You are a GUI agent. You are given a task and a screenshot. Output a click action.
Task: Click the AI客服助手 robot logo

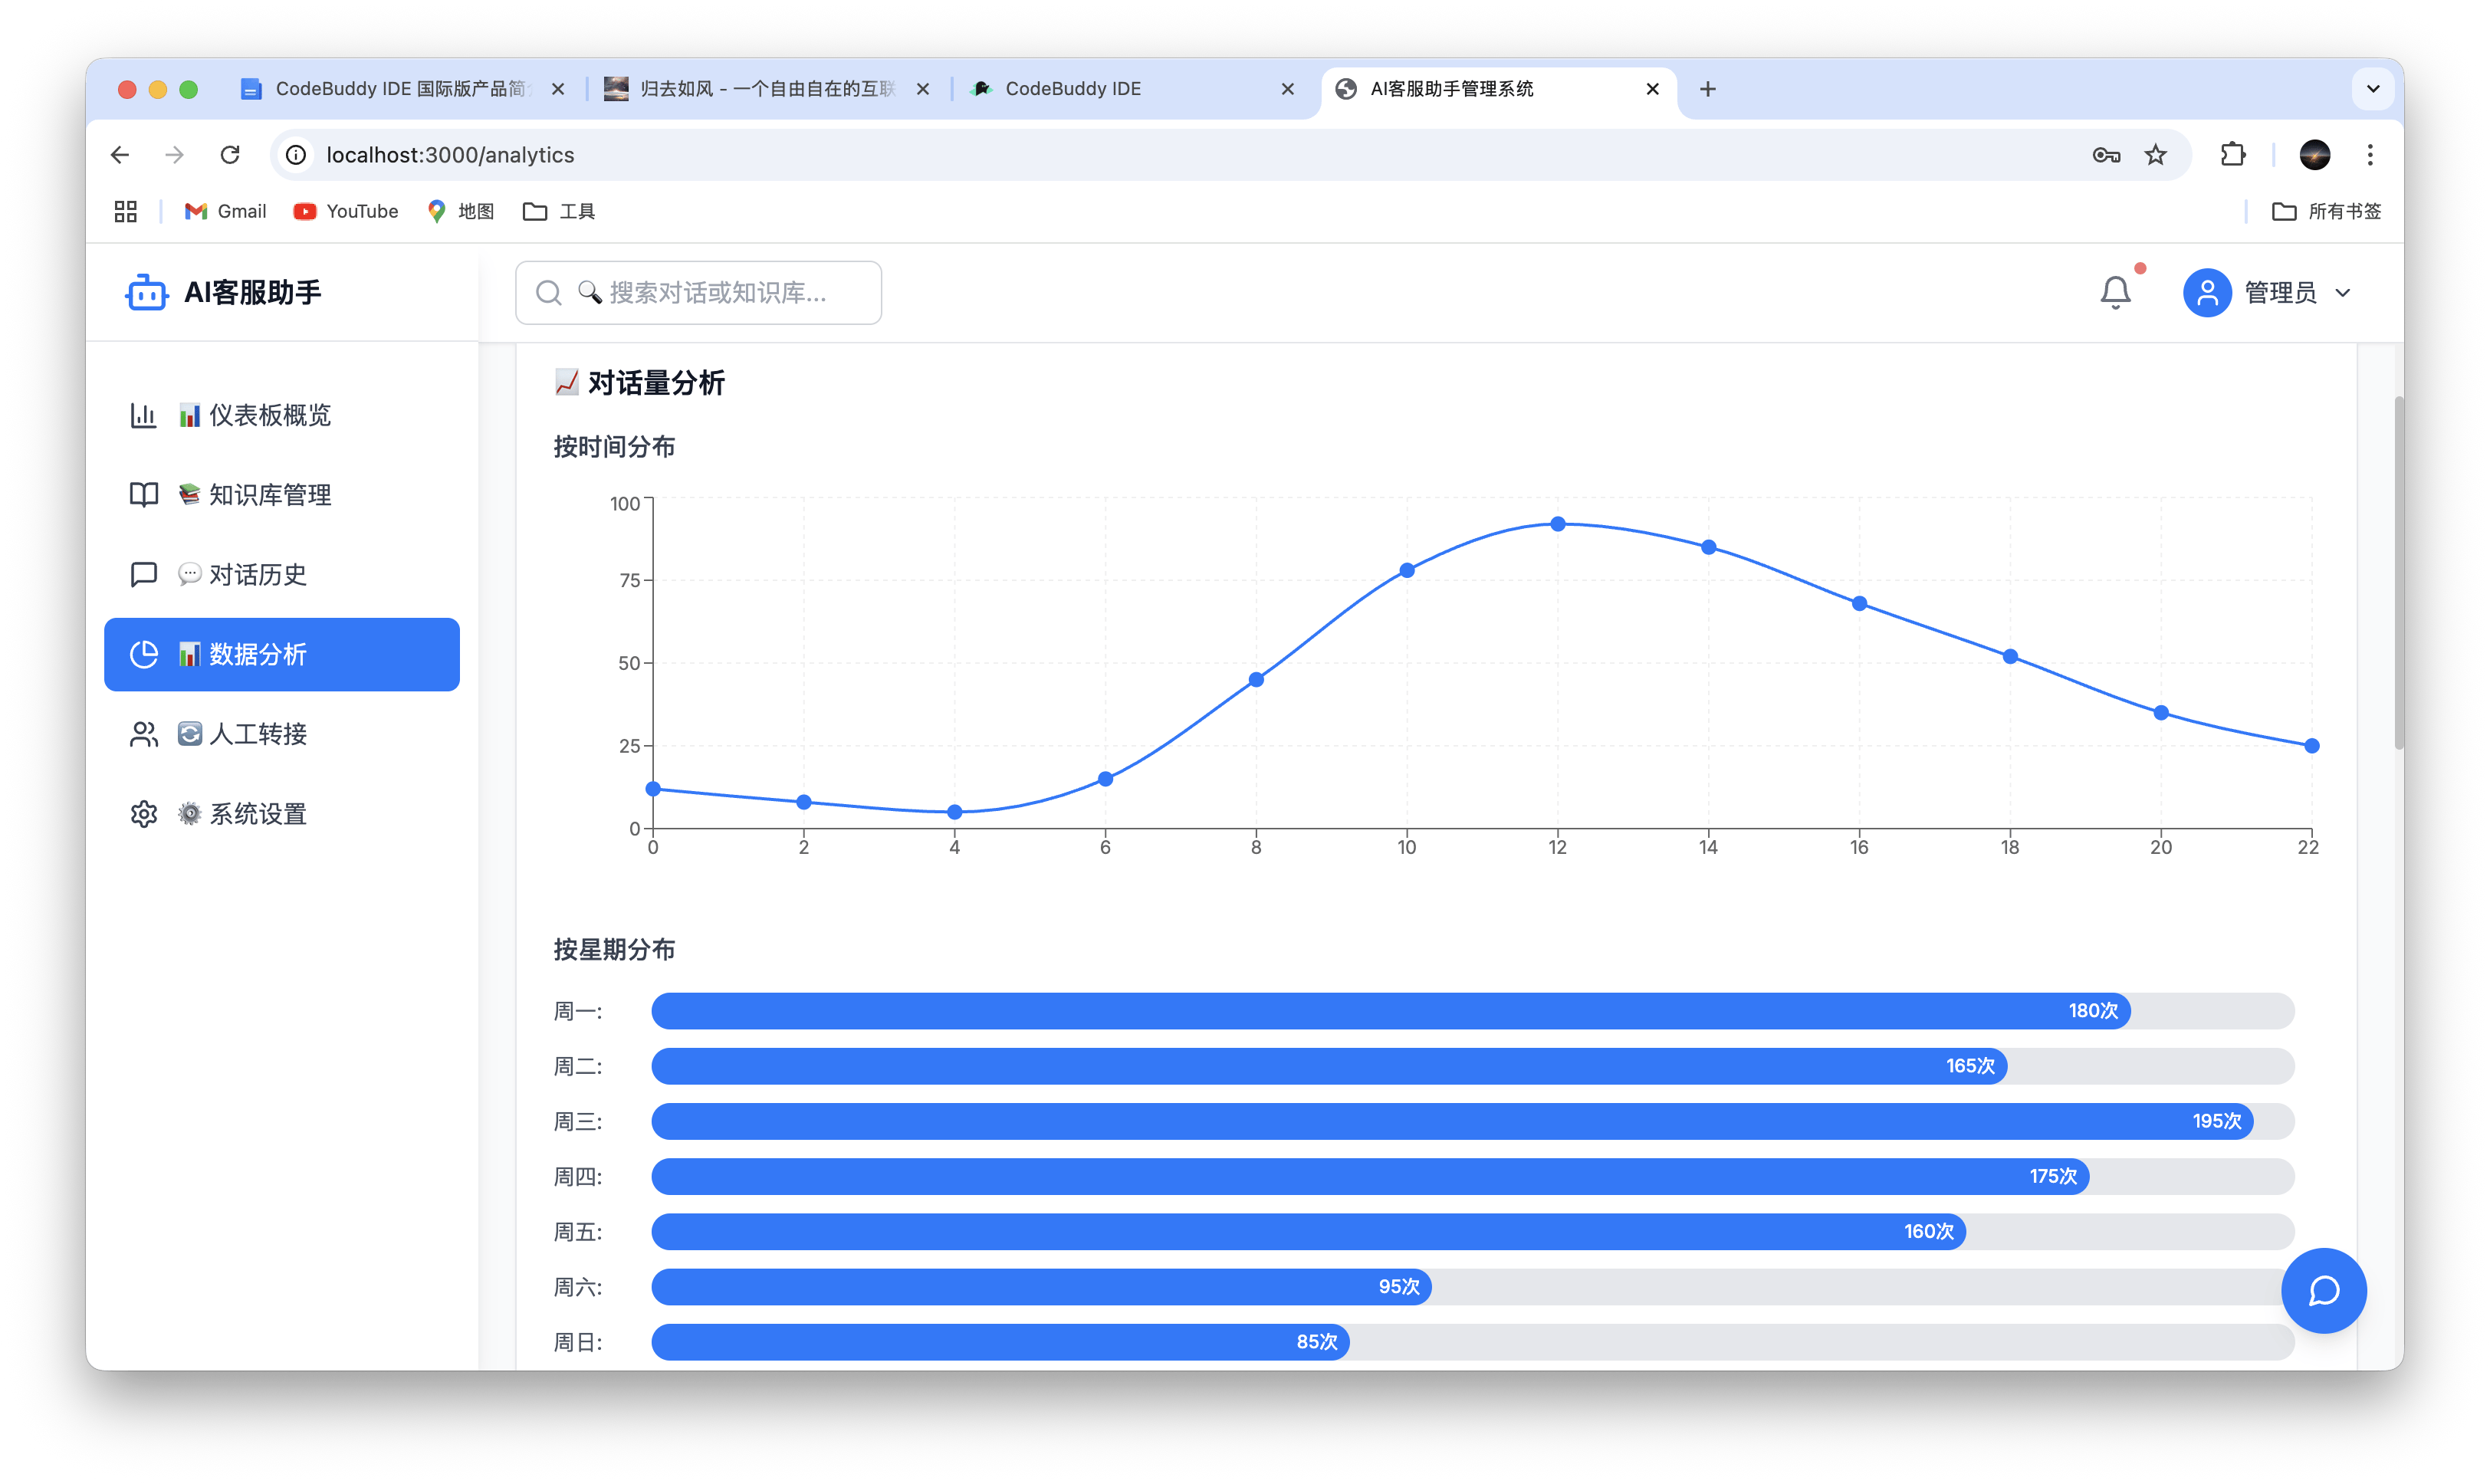[146, 292]
